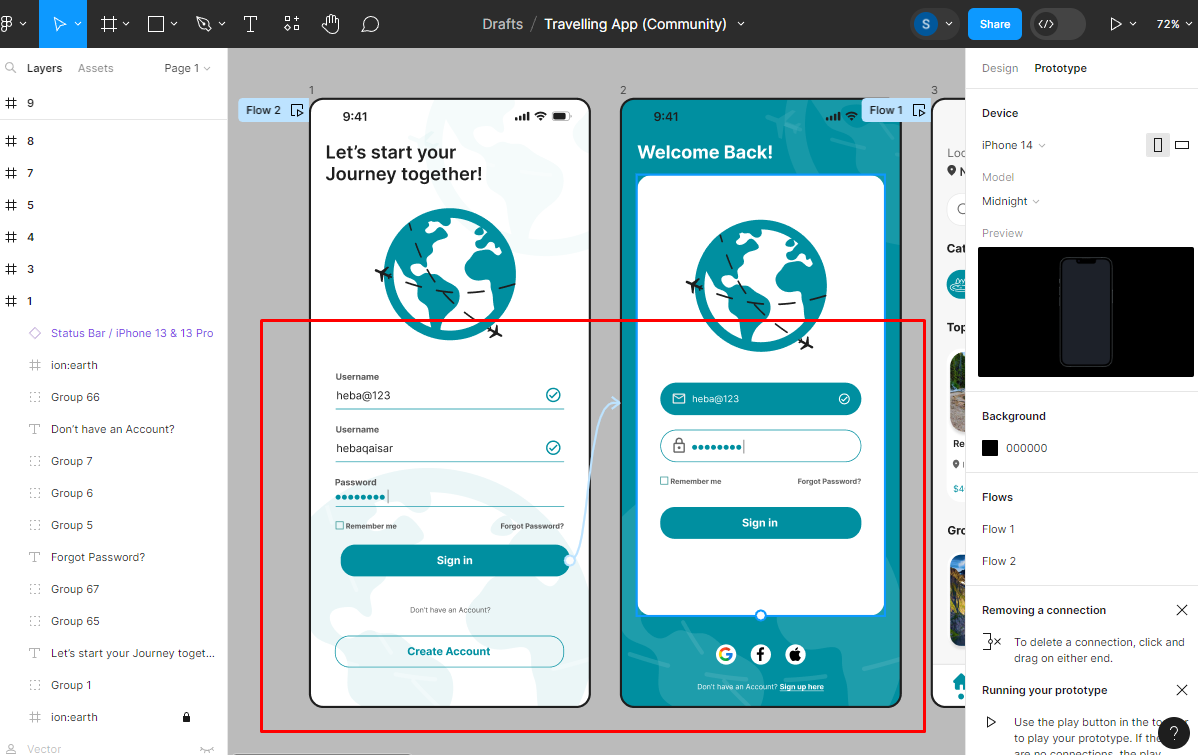Open the 72% zoom dropdown
This screenshot has height=755, width=1198.
pyautogui.click(x=1174, y=24)
